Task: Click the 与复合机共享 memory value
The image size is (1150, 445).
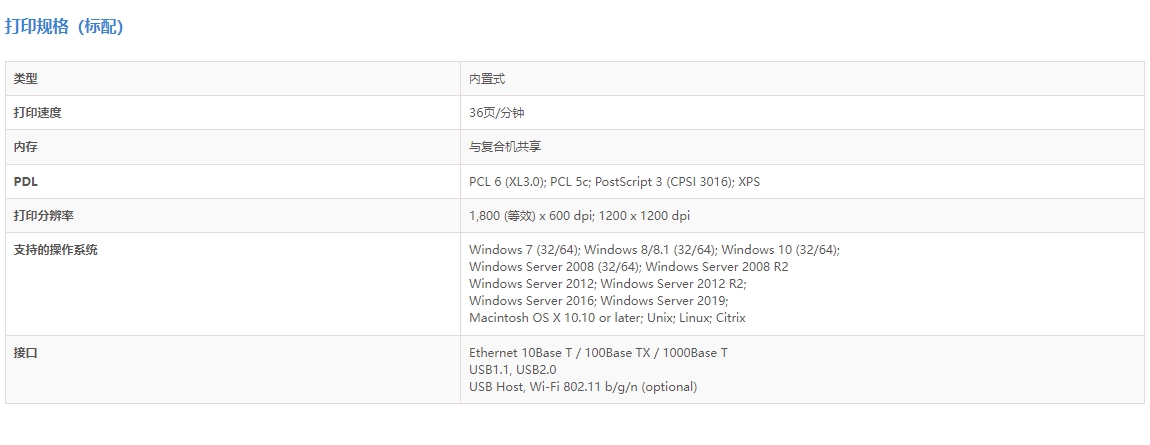Action: point(505,147)
